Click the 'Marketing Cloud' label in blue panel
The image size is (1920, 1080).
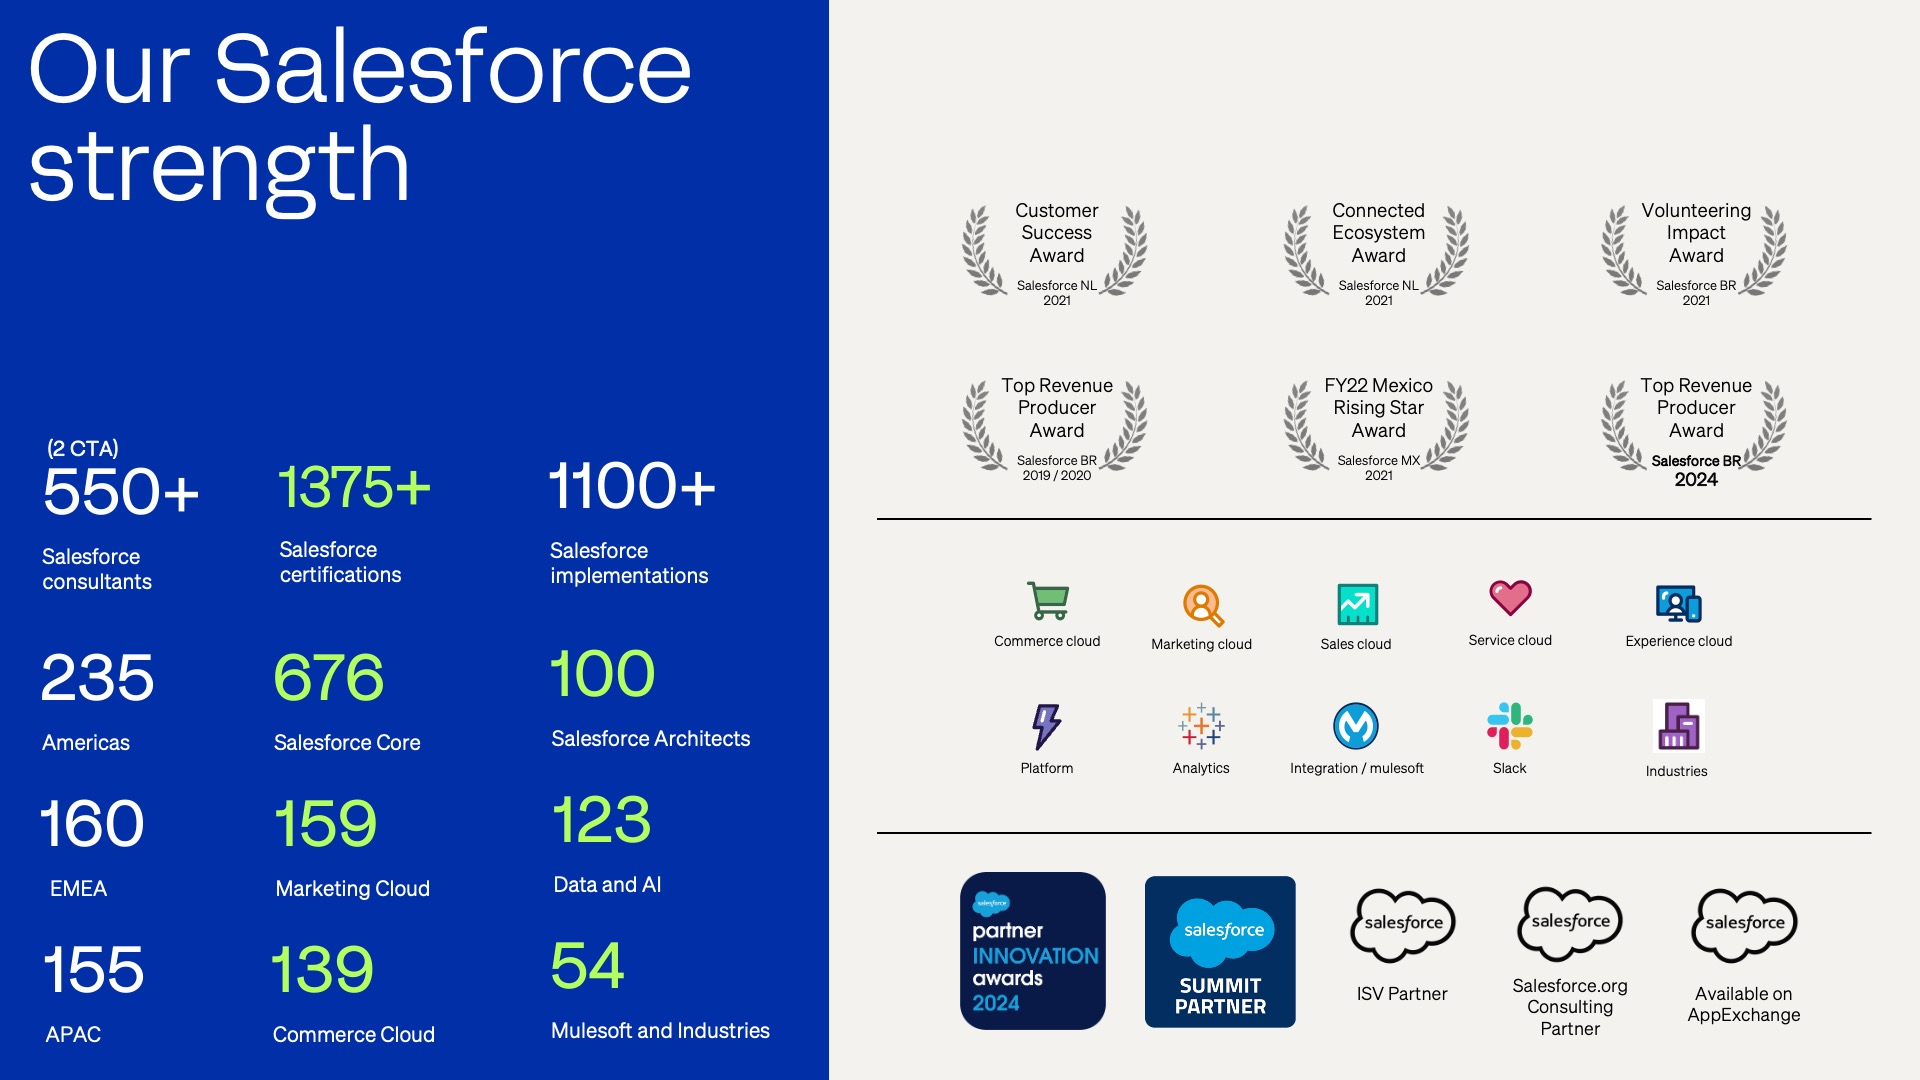[x=352, y=889]
